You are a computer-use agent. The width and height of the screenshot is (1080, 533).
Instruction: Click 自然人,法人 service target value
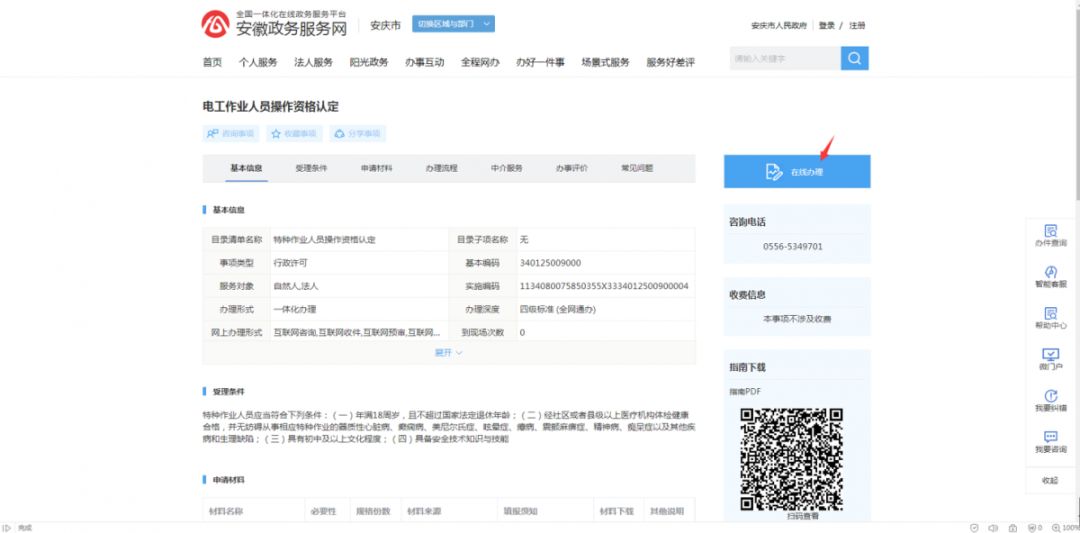coord(295,286)
